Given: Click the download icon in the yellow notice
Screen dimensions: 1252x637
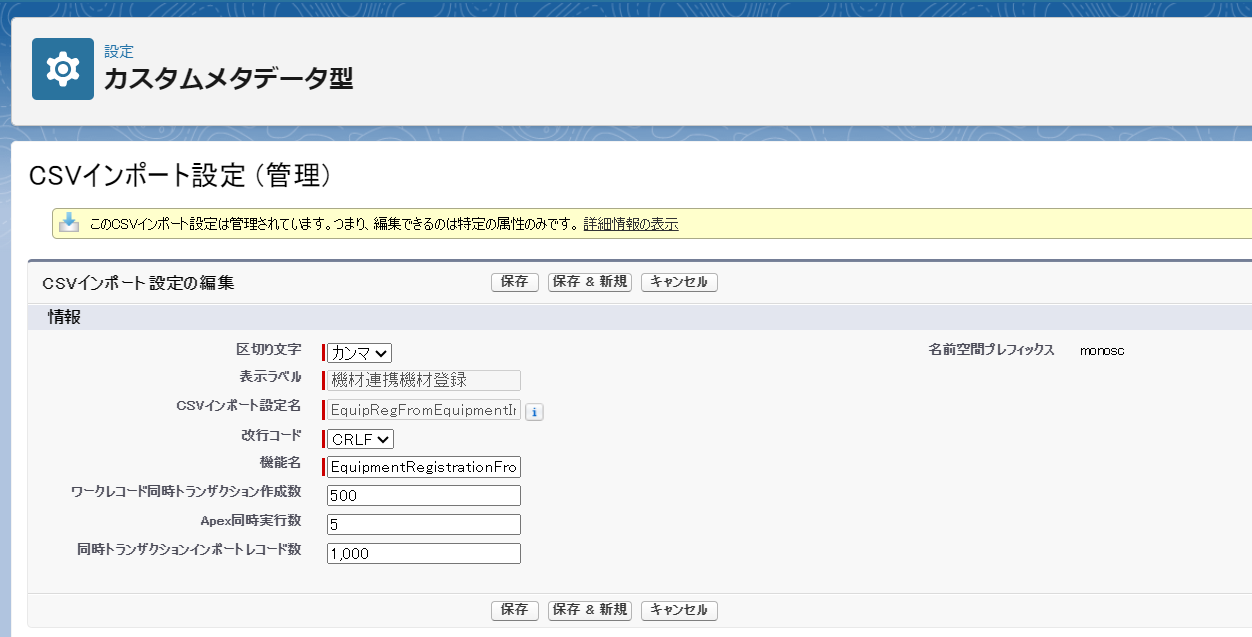Looking at the screenshot, I should coord(69,223).
